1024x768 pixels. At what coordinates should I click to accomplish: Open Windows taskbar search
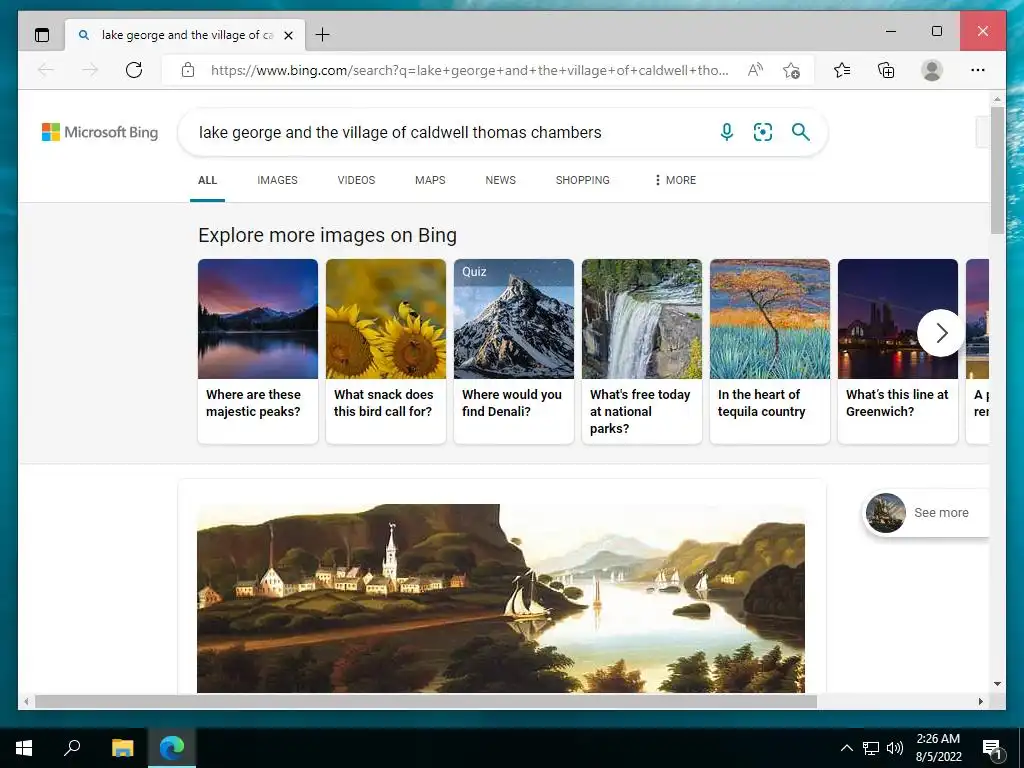pos(72,748)
